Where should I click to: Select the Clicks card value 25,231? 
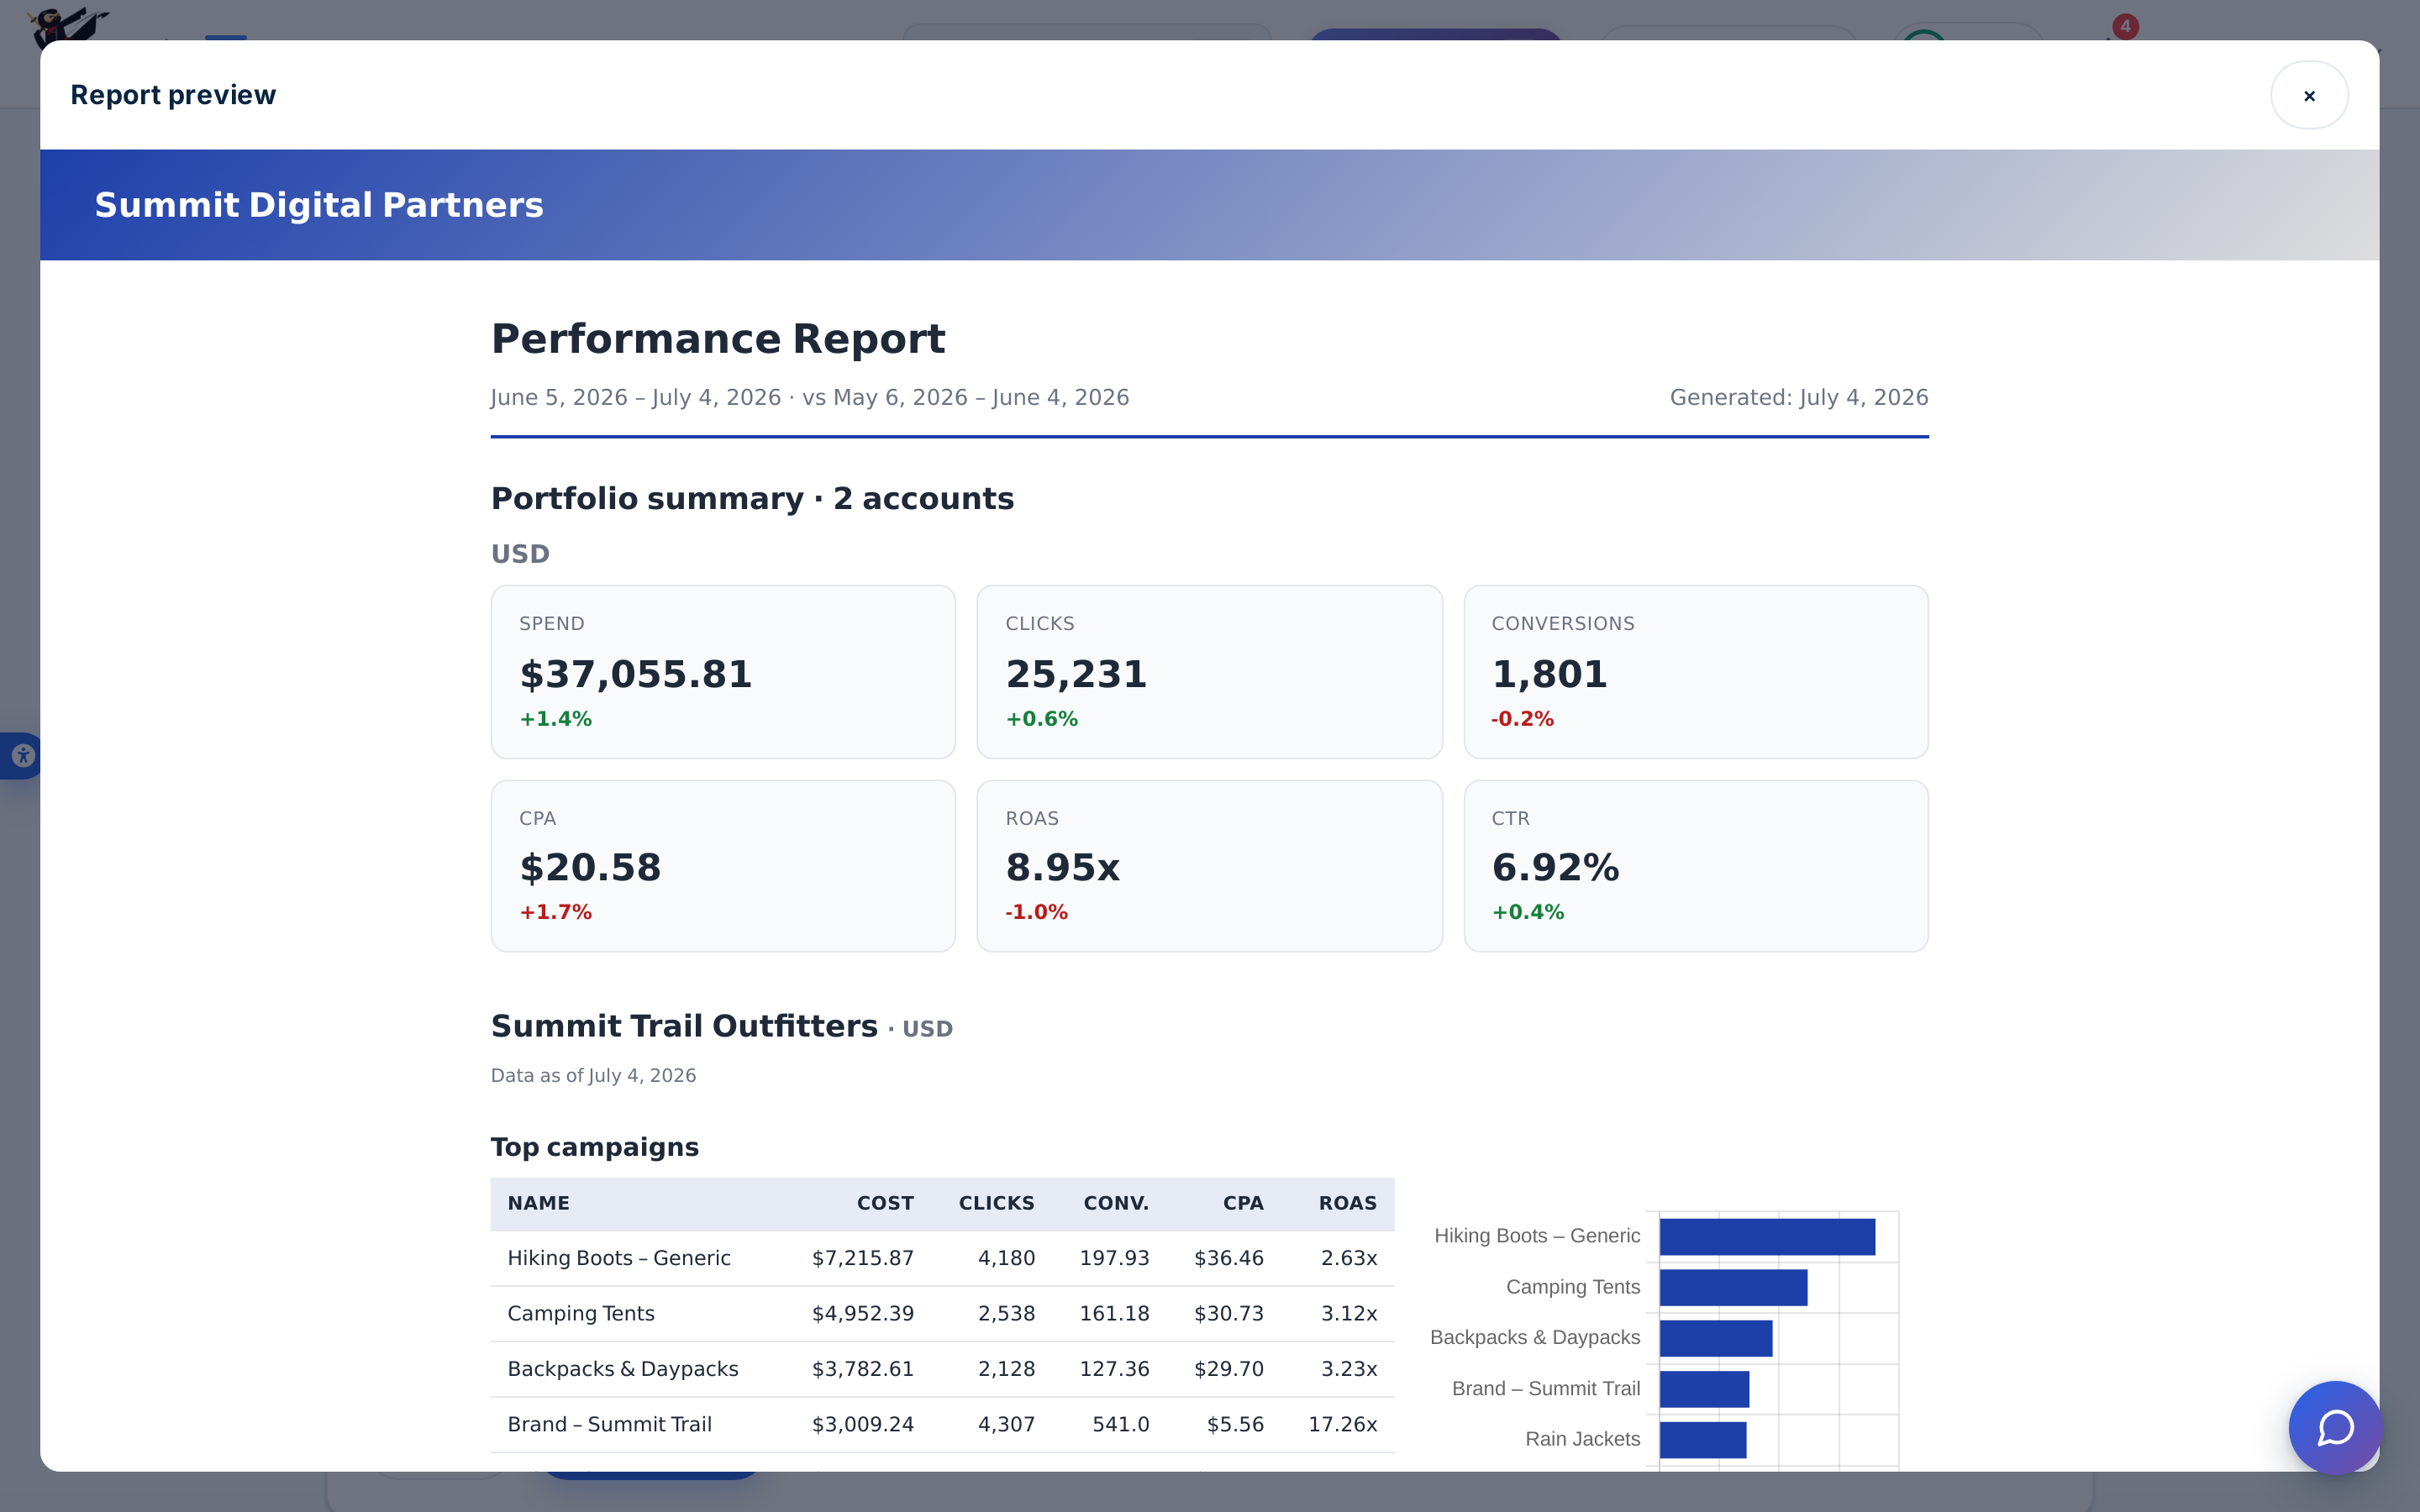click(1076, 674)
